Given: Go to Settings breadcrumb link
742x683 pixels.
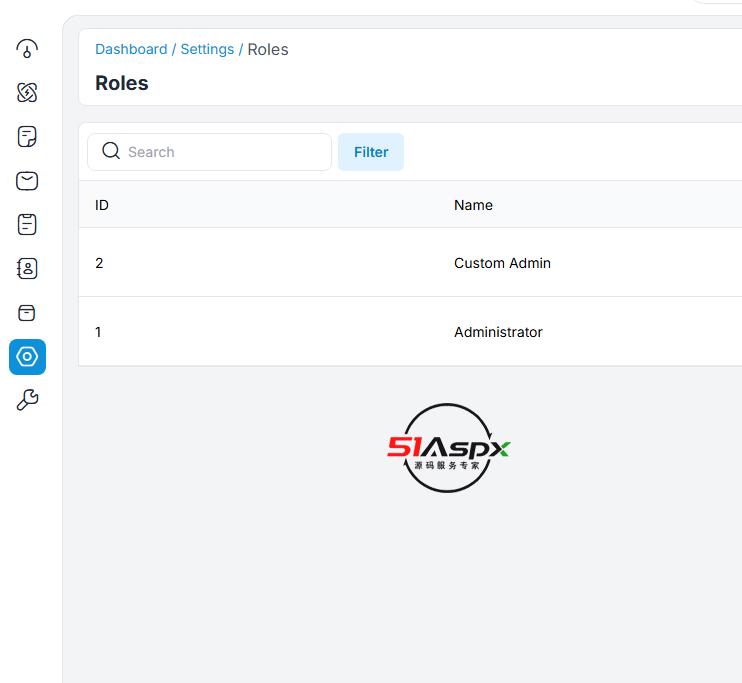Looking at the screenshot, I should [207, 49].
